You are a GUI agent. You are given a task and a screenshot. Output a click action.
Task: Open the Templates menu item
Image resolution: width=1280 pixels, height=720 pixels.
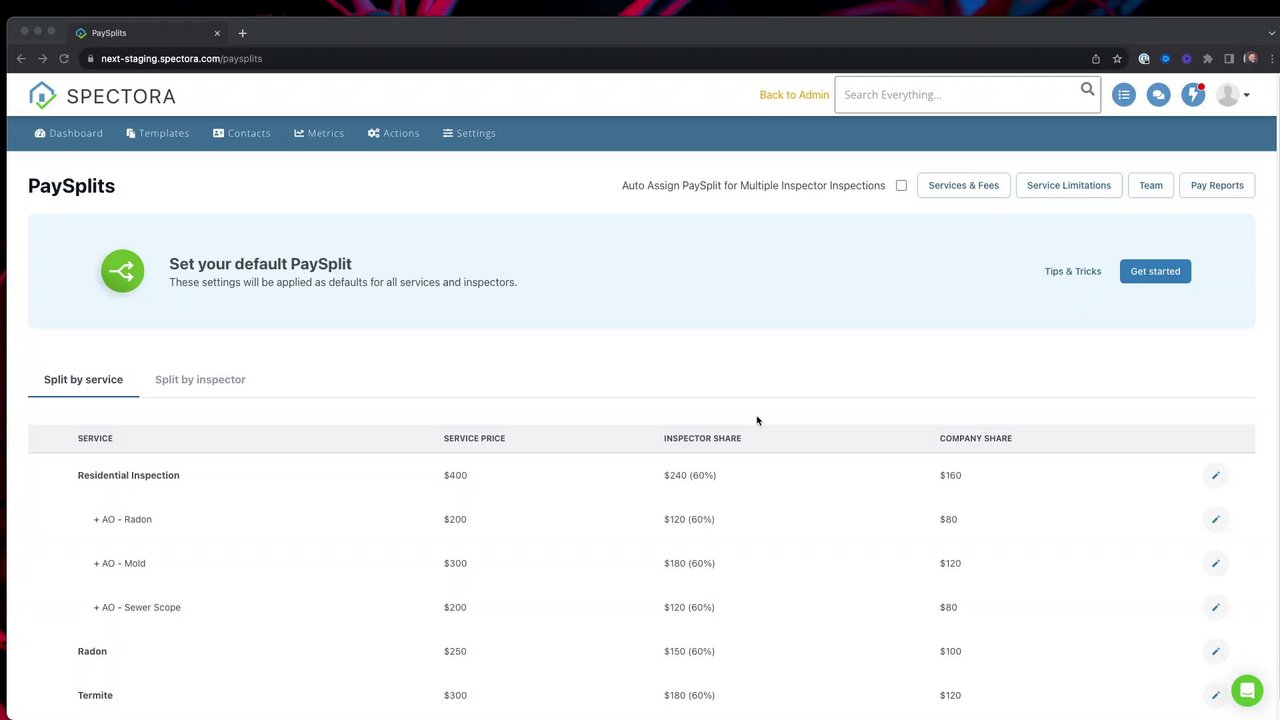point(158,133)
